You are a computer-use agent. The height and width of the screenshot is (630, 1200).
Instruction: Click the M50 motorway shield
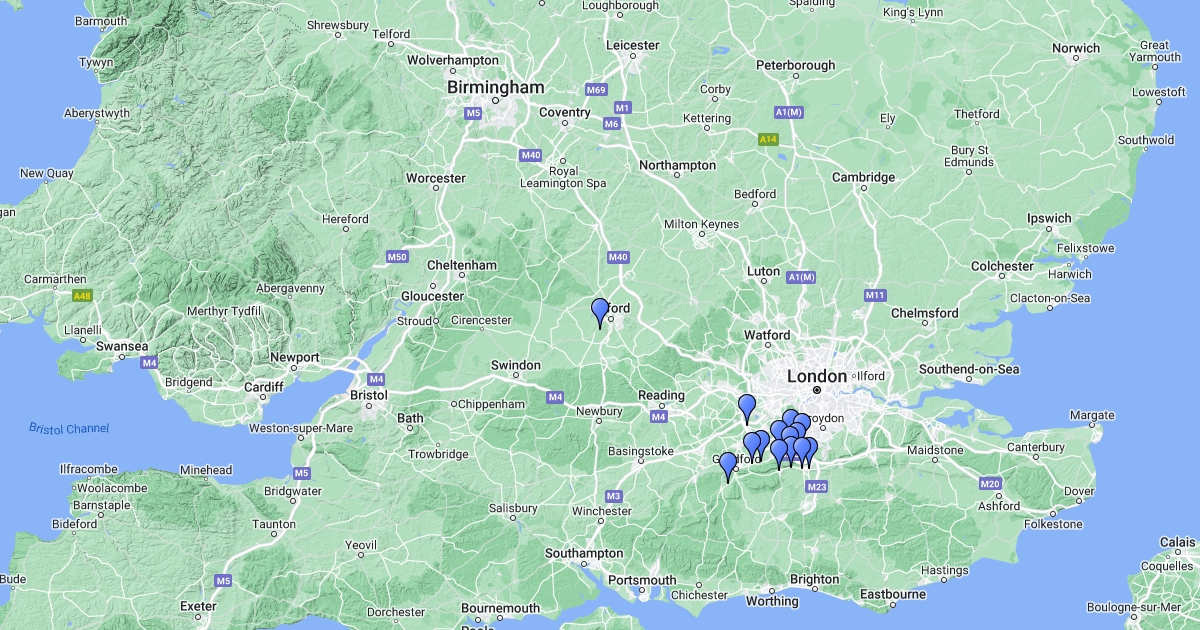[x=398, y=257]
